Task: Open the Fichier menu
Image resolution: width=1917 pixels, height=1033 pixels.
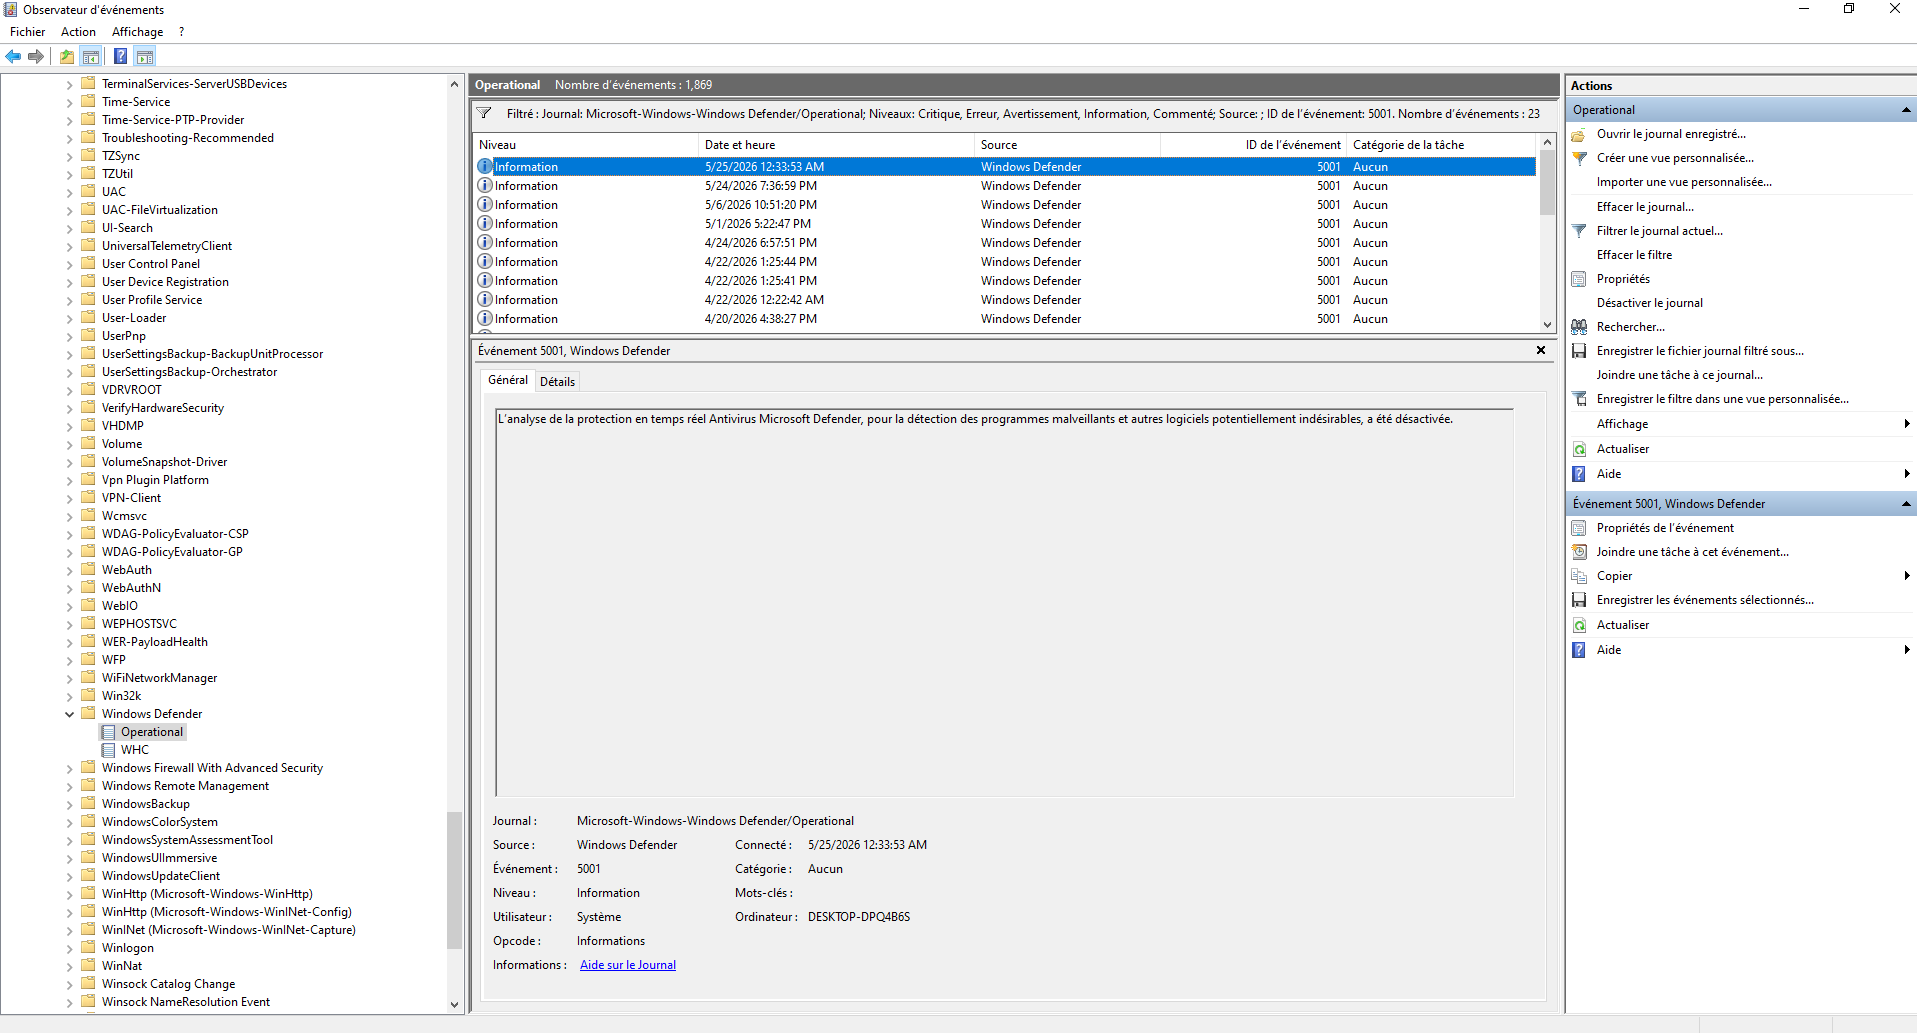Action: tap(27, 32)
